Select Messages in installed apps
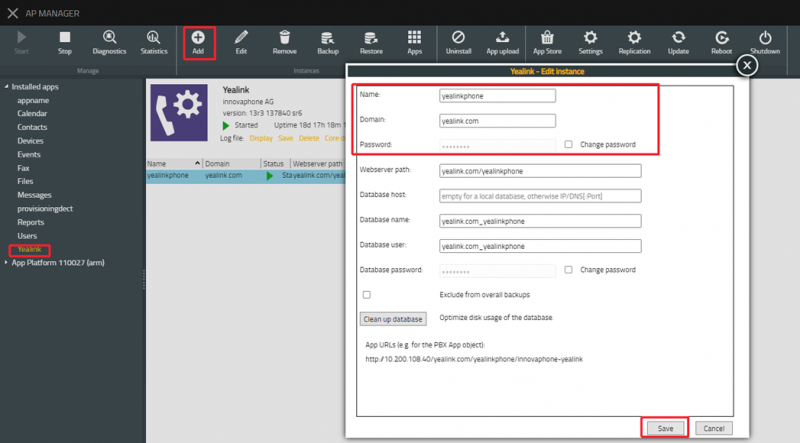800x443 pixels. pos(34,195)
